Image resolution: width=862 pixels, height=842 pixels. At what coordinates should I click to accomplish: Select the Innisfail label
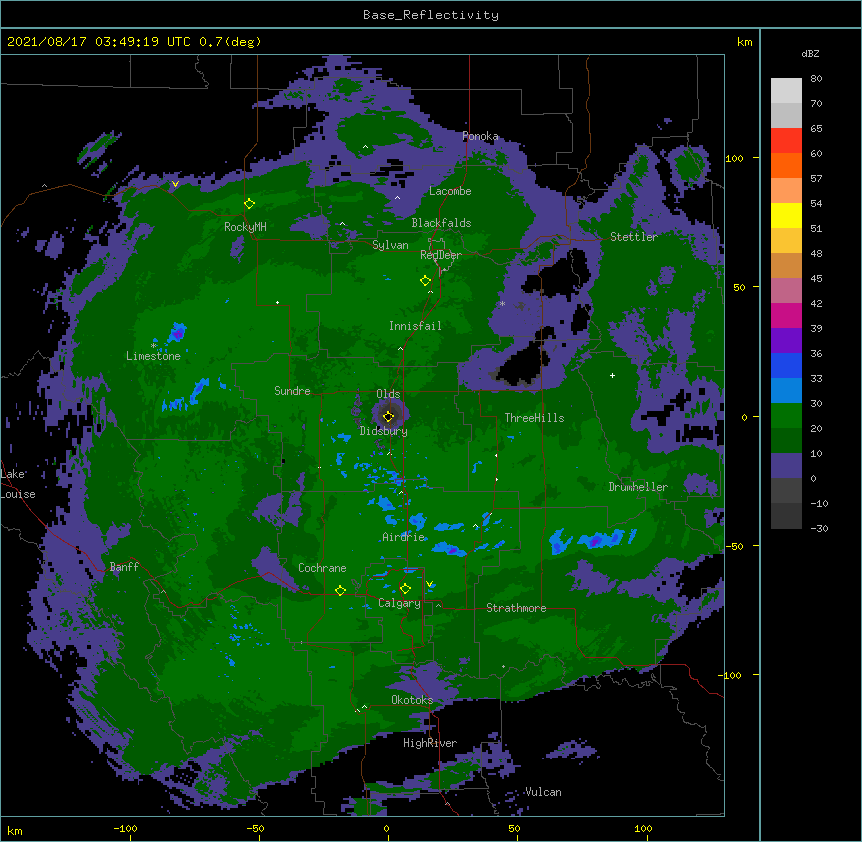coord(415,326)
